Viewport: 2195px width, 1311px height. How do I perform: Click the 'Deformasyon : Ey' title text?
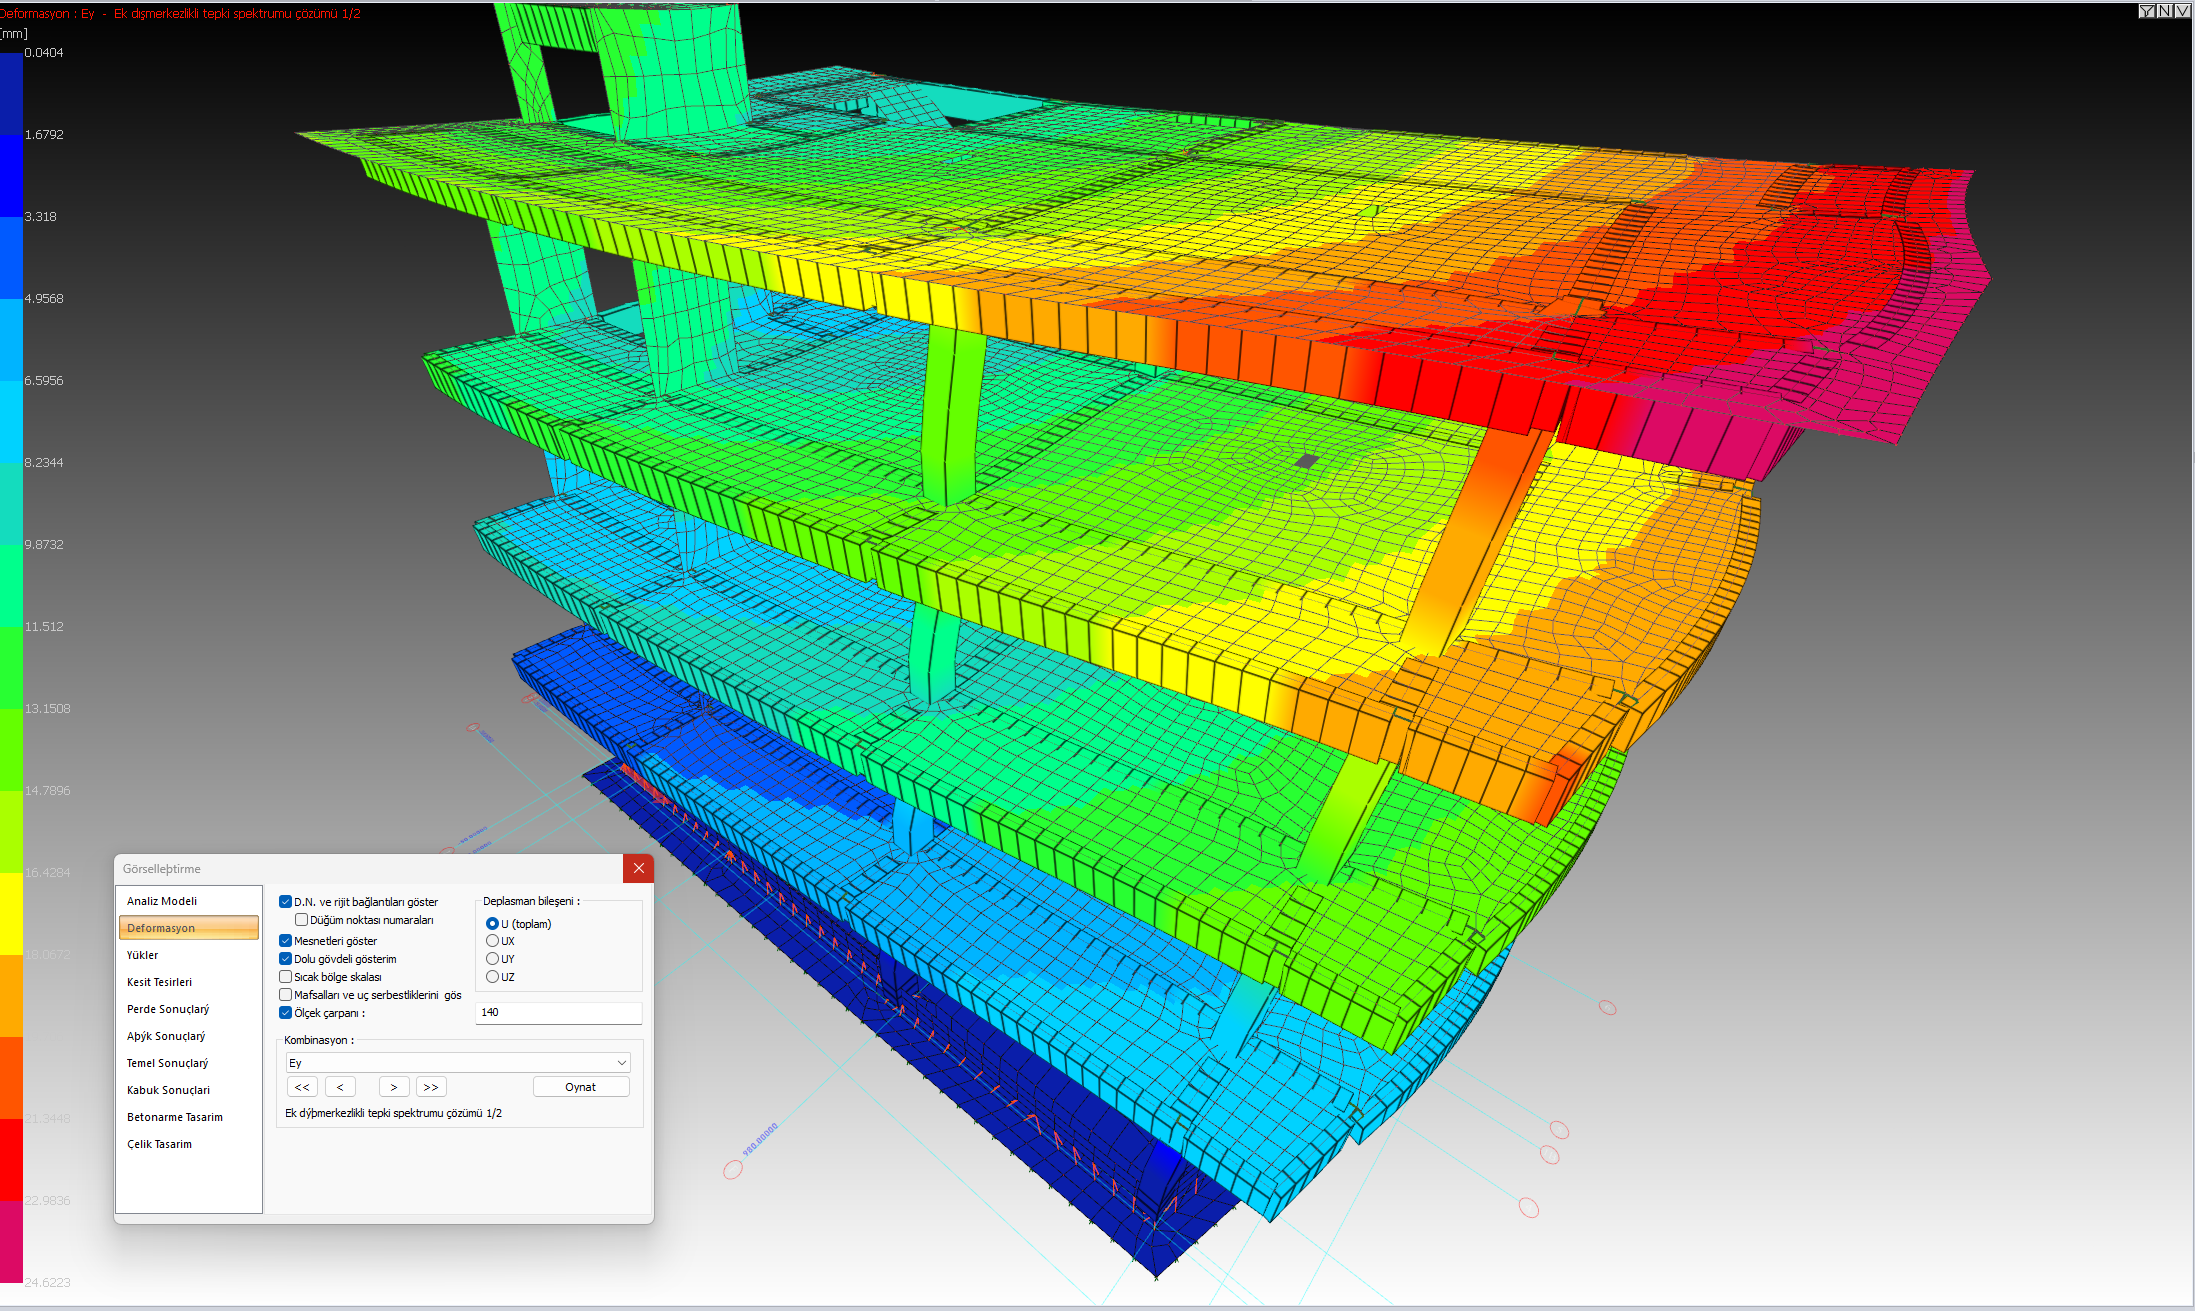coord(47,14)
